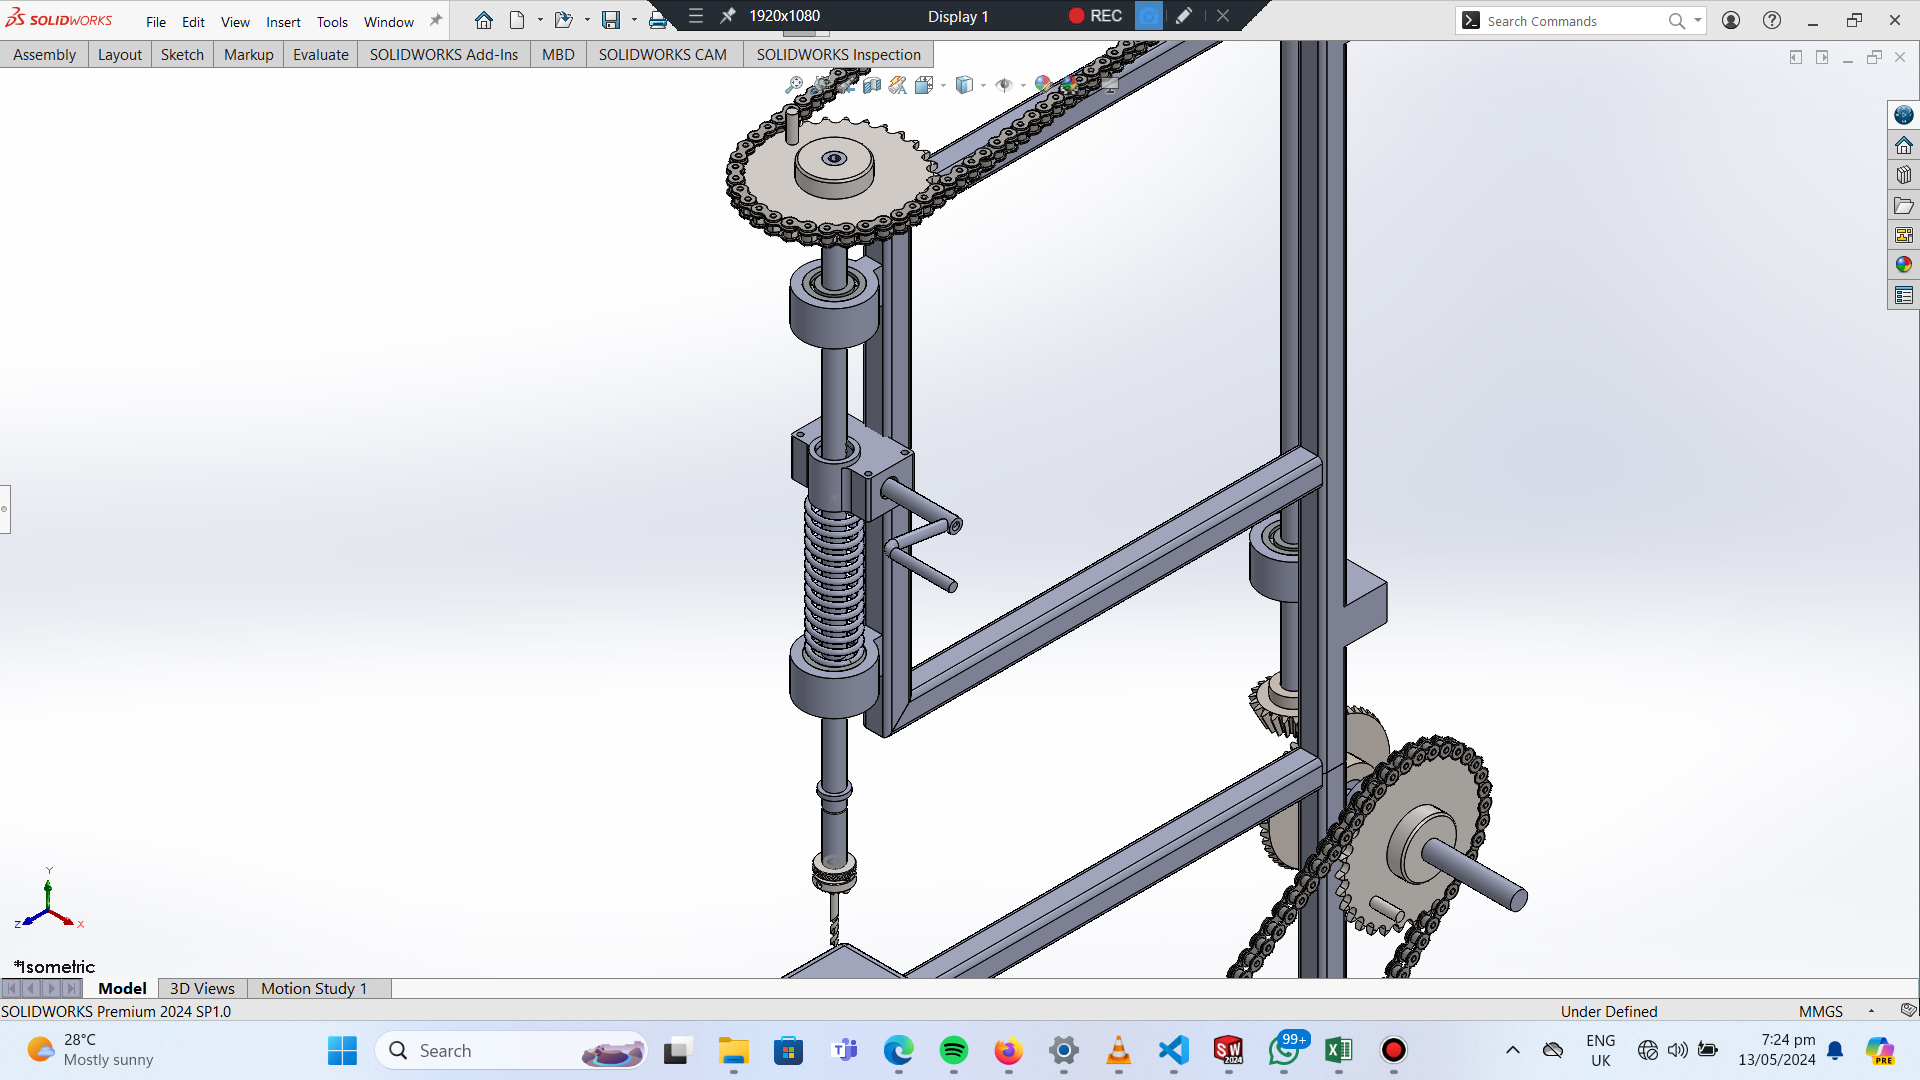The width and height of the screenshot is (1920, 1080).
Task: Click the Save icon in the toolbar
Action: coord(611,20)
